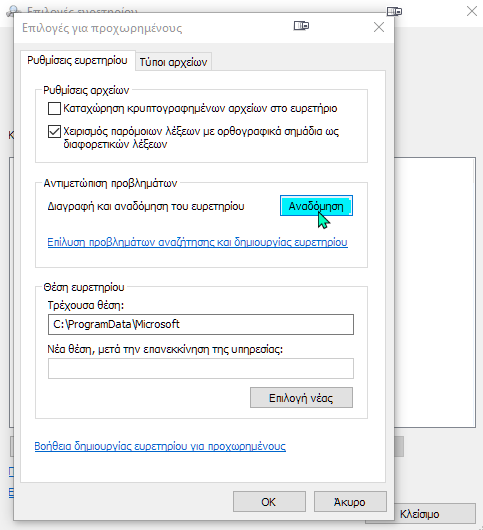Click the Κλείσιμο button in the background window
The image size is (483, 530).
pos(434,514)
